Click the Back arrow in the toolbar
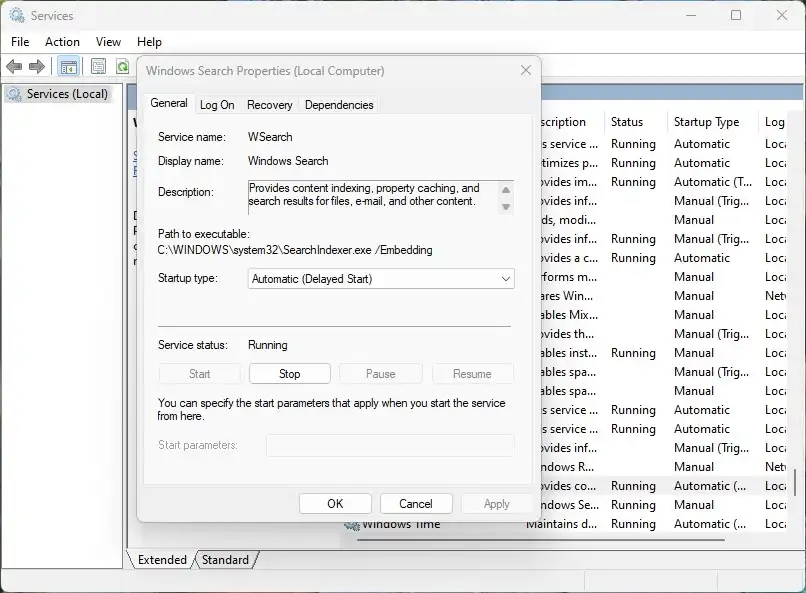 tap(14, 67)
